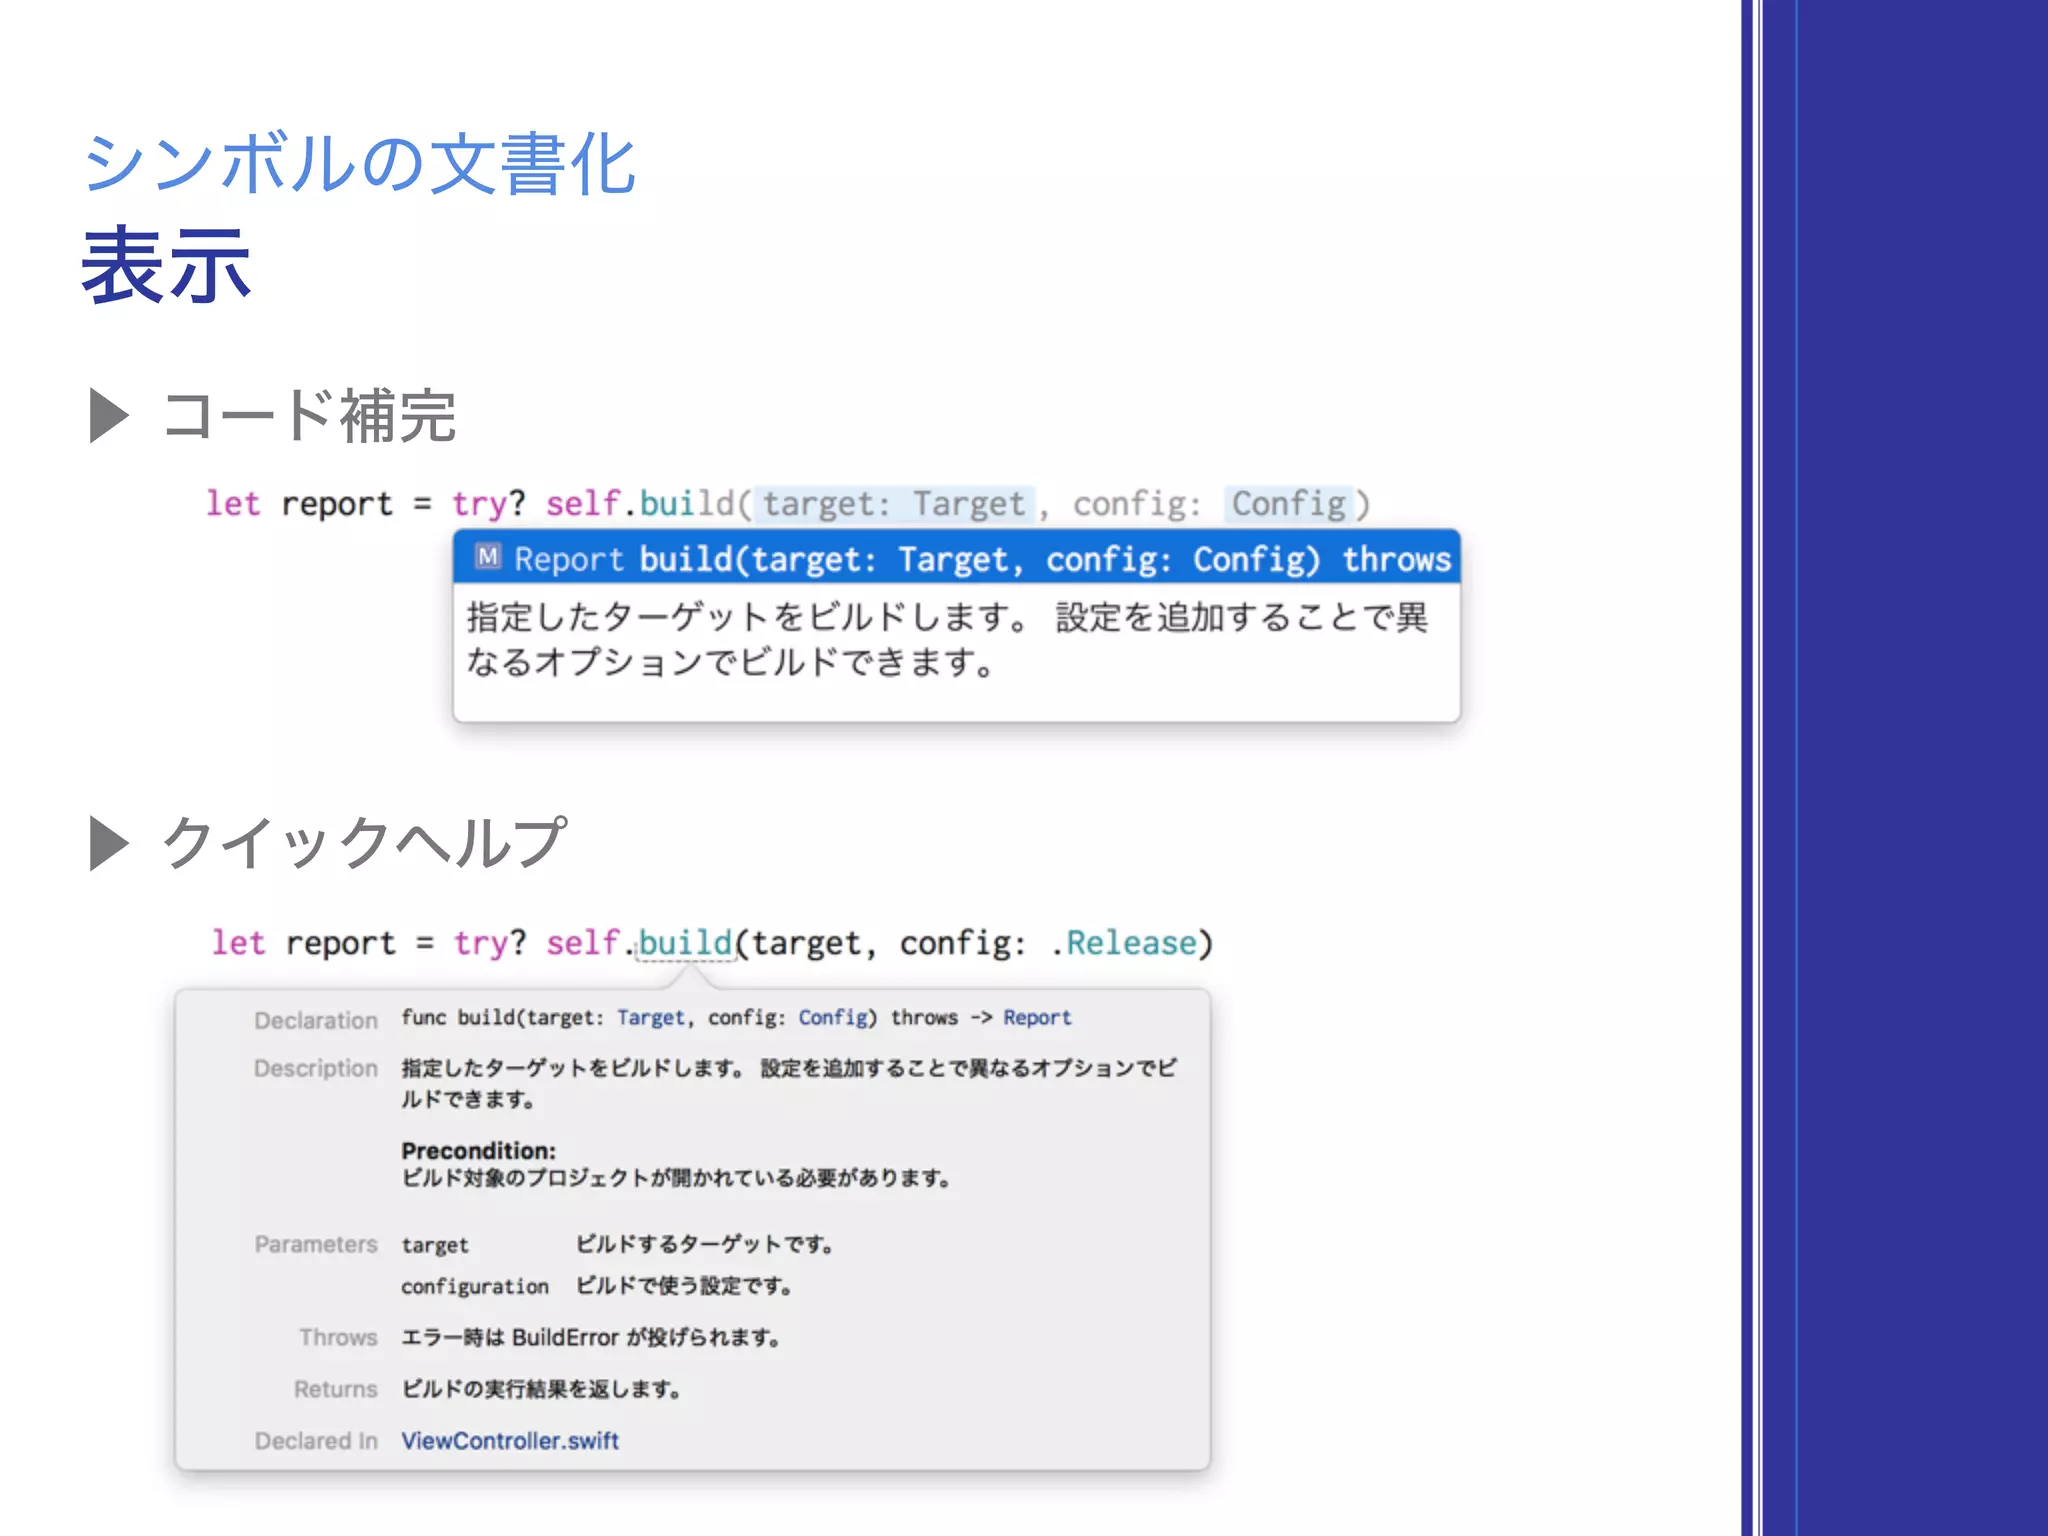The width and height of the screenshot is (2048, 1536).
Task: Click the Declared In label
Action: [316, 1441]
